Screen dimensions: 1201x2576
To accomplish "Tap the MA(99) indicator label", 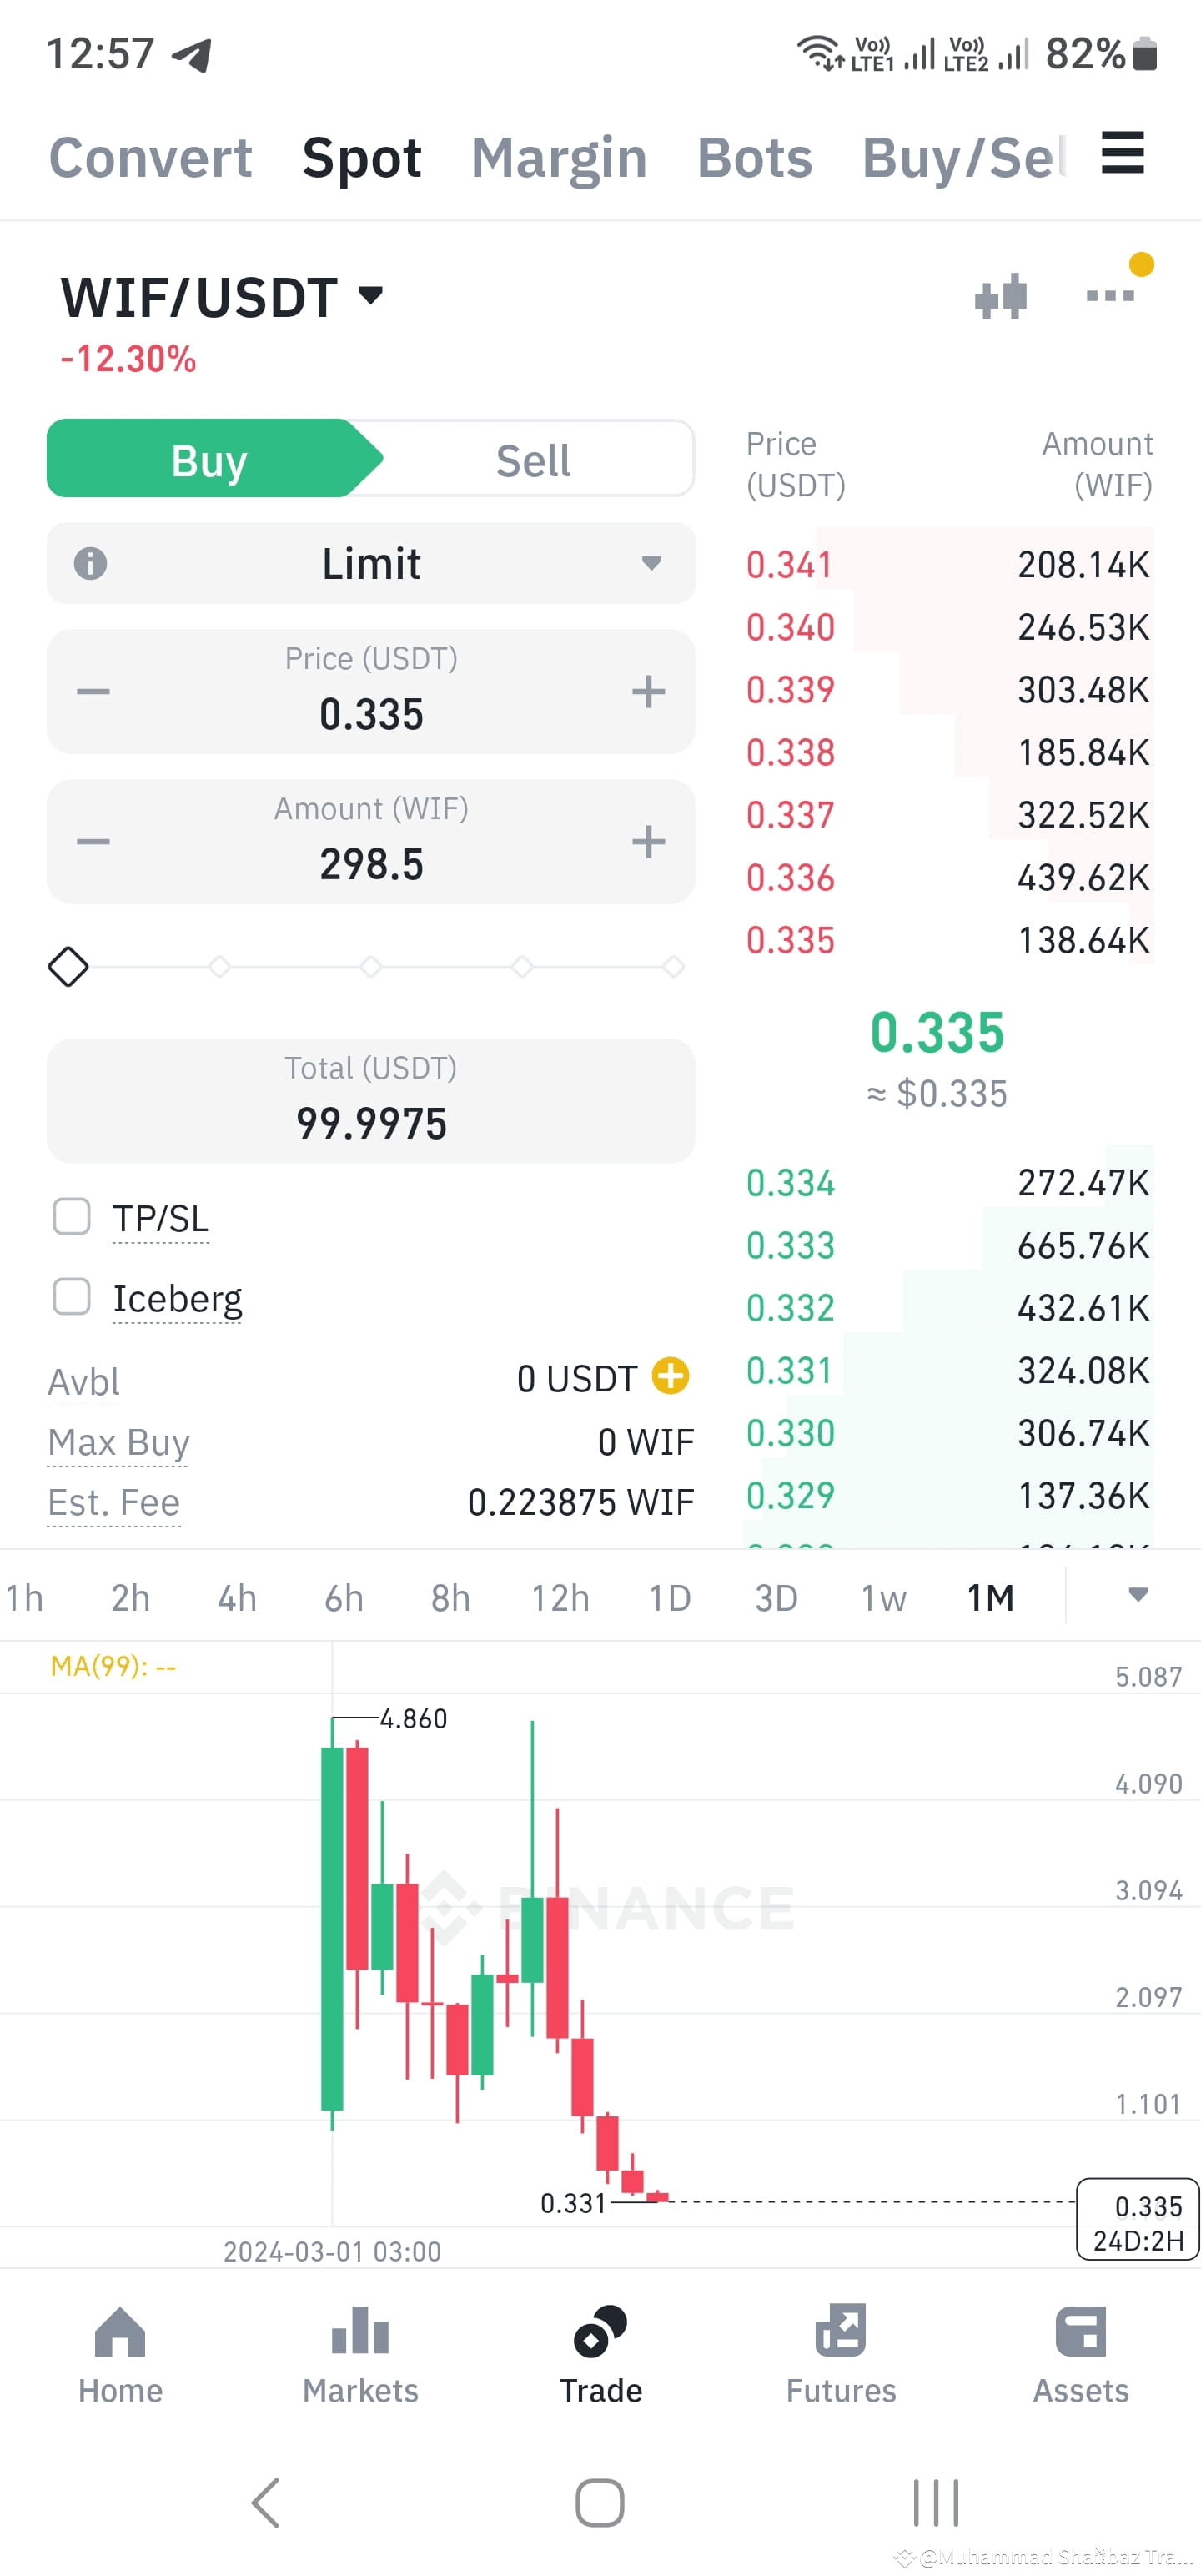I will 113,1666.
